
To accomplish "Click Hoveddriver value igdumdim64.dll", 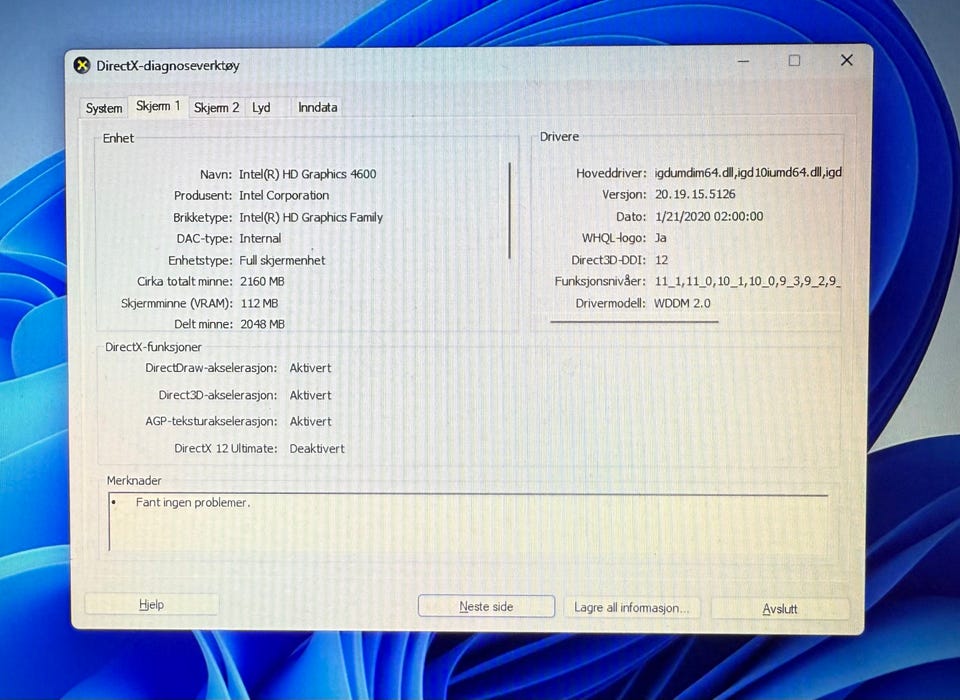I will click(748, 173).
